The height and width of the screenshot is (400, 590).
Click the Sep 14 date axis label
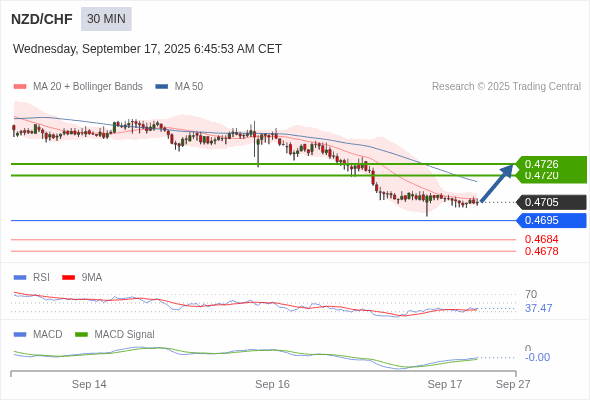89,384
